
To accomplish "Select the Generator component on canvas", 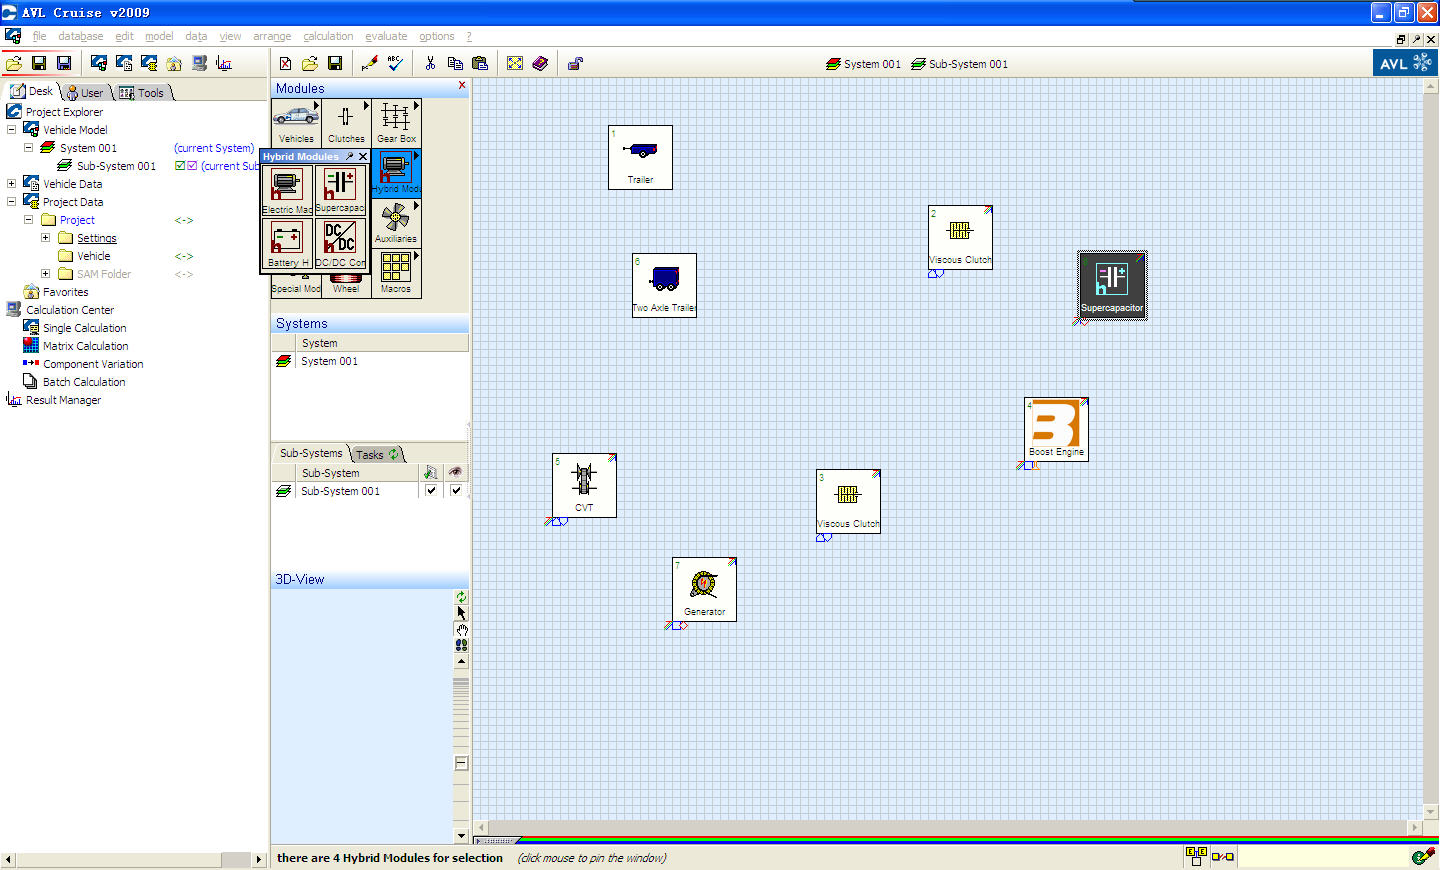I will (x=704, y=589).
